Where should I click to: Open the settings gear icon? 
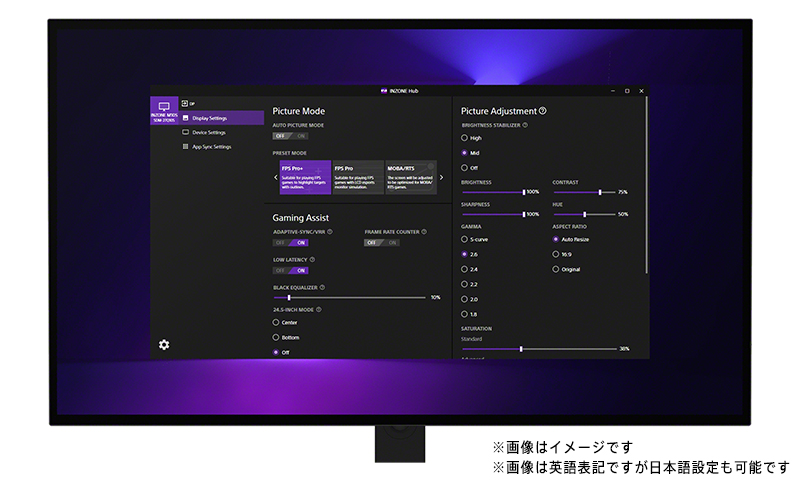tap(164, 345)
